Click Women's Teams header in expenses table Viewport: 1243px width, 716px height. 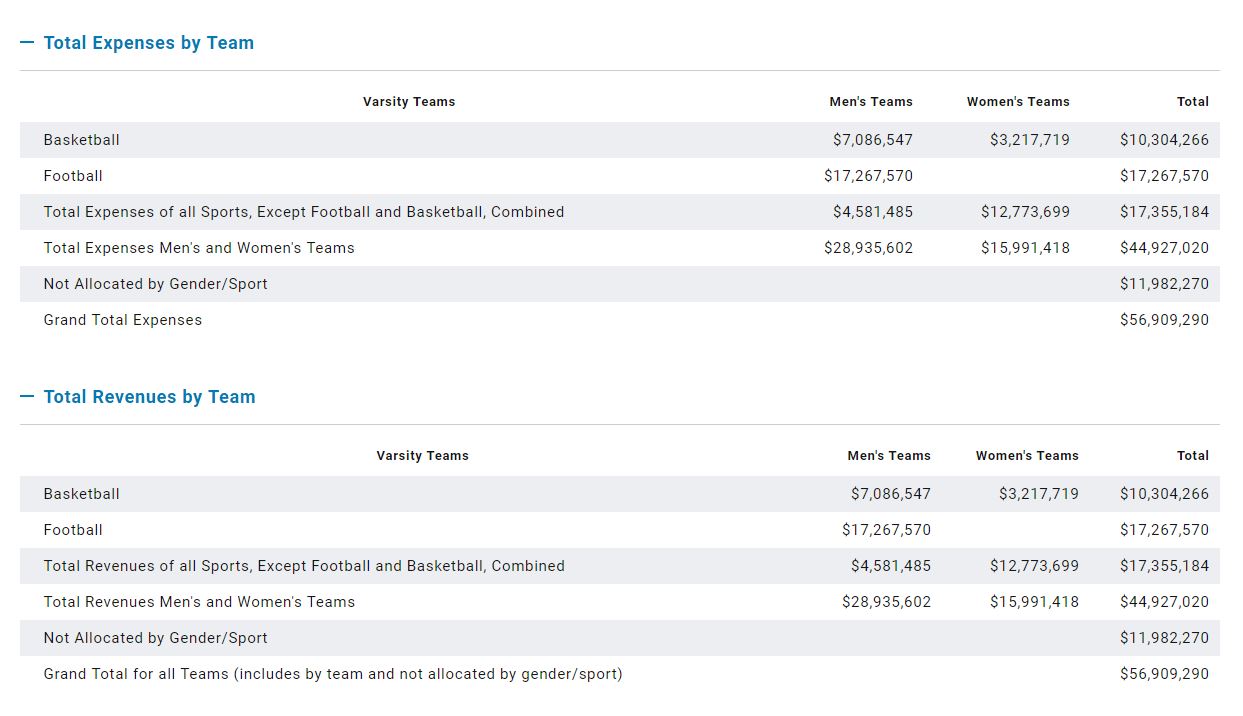(1017, 102)
